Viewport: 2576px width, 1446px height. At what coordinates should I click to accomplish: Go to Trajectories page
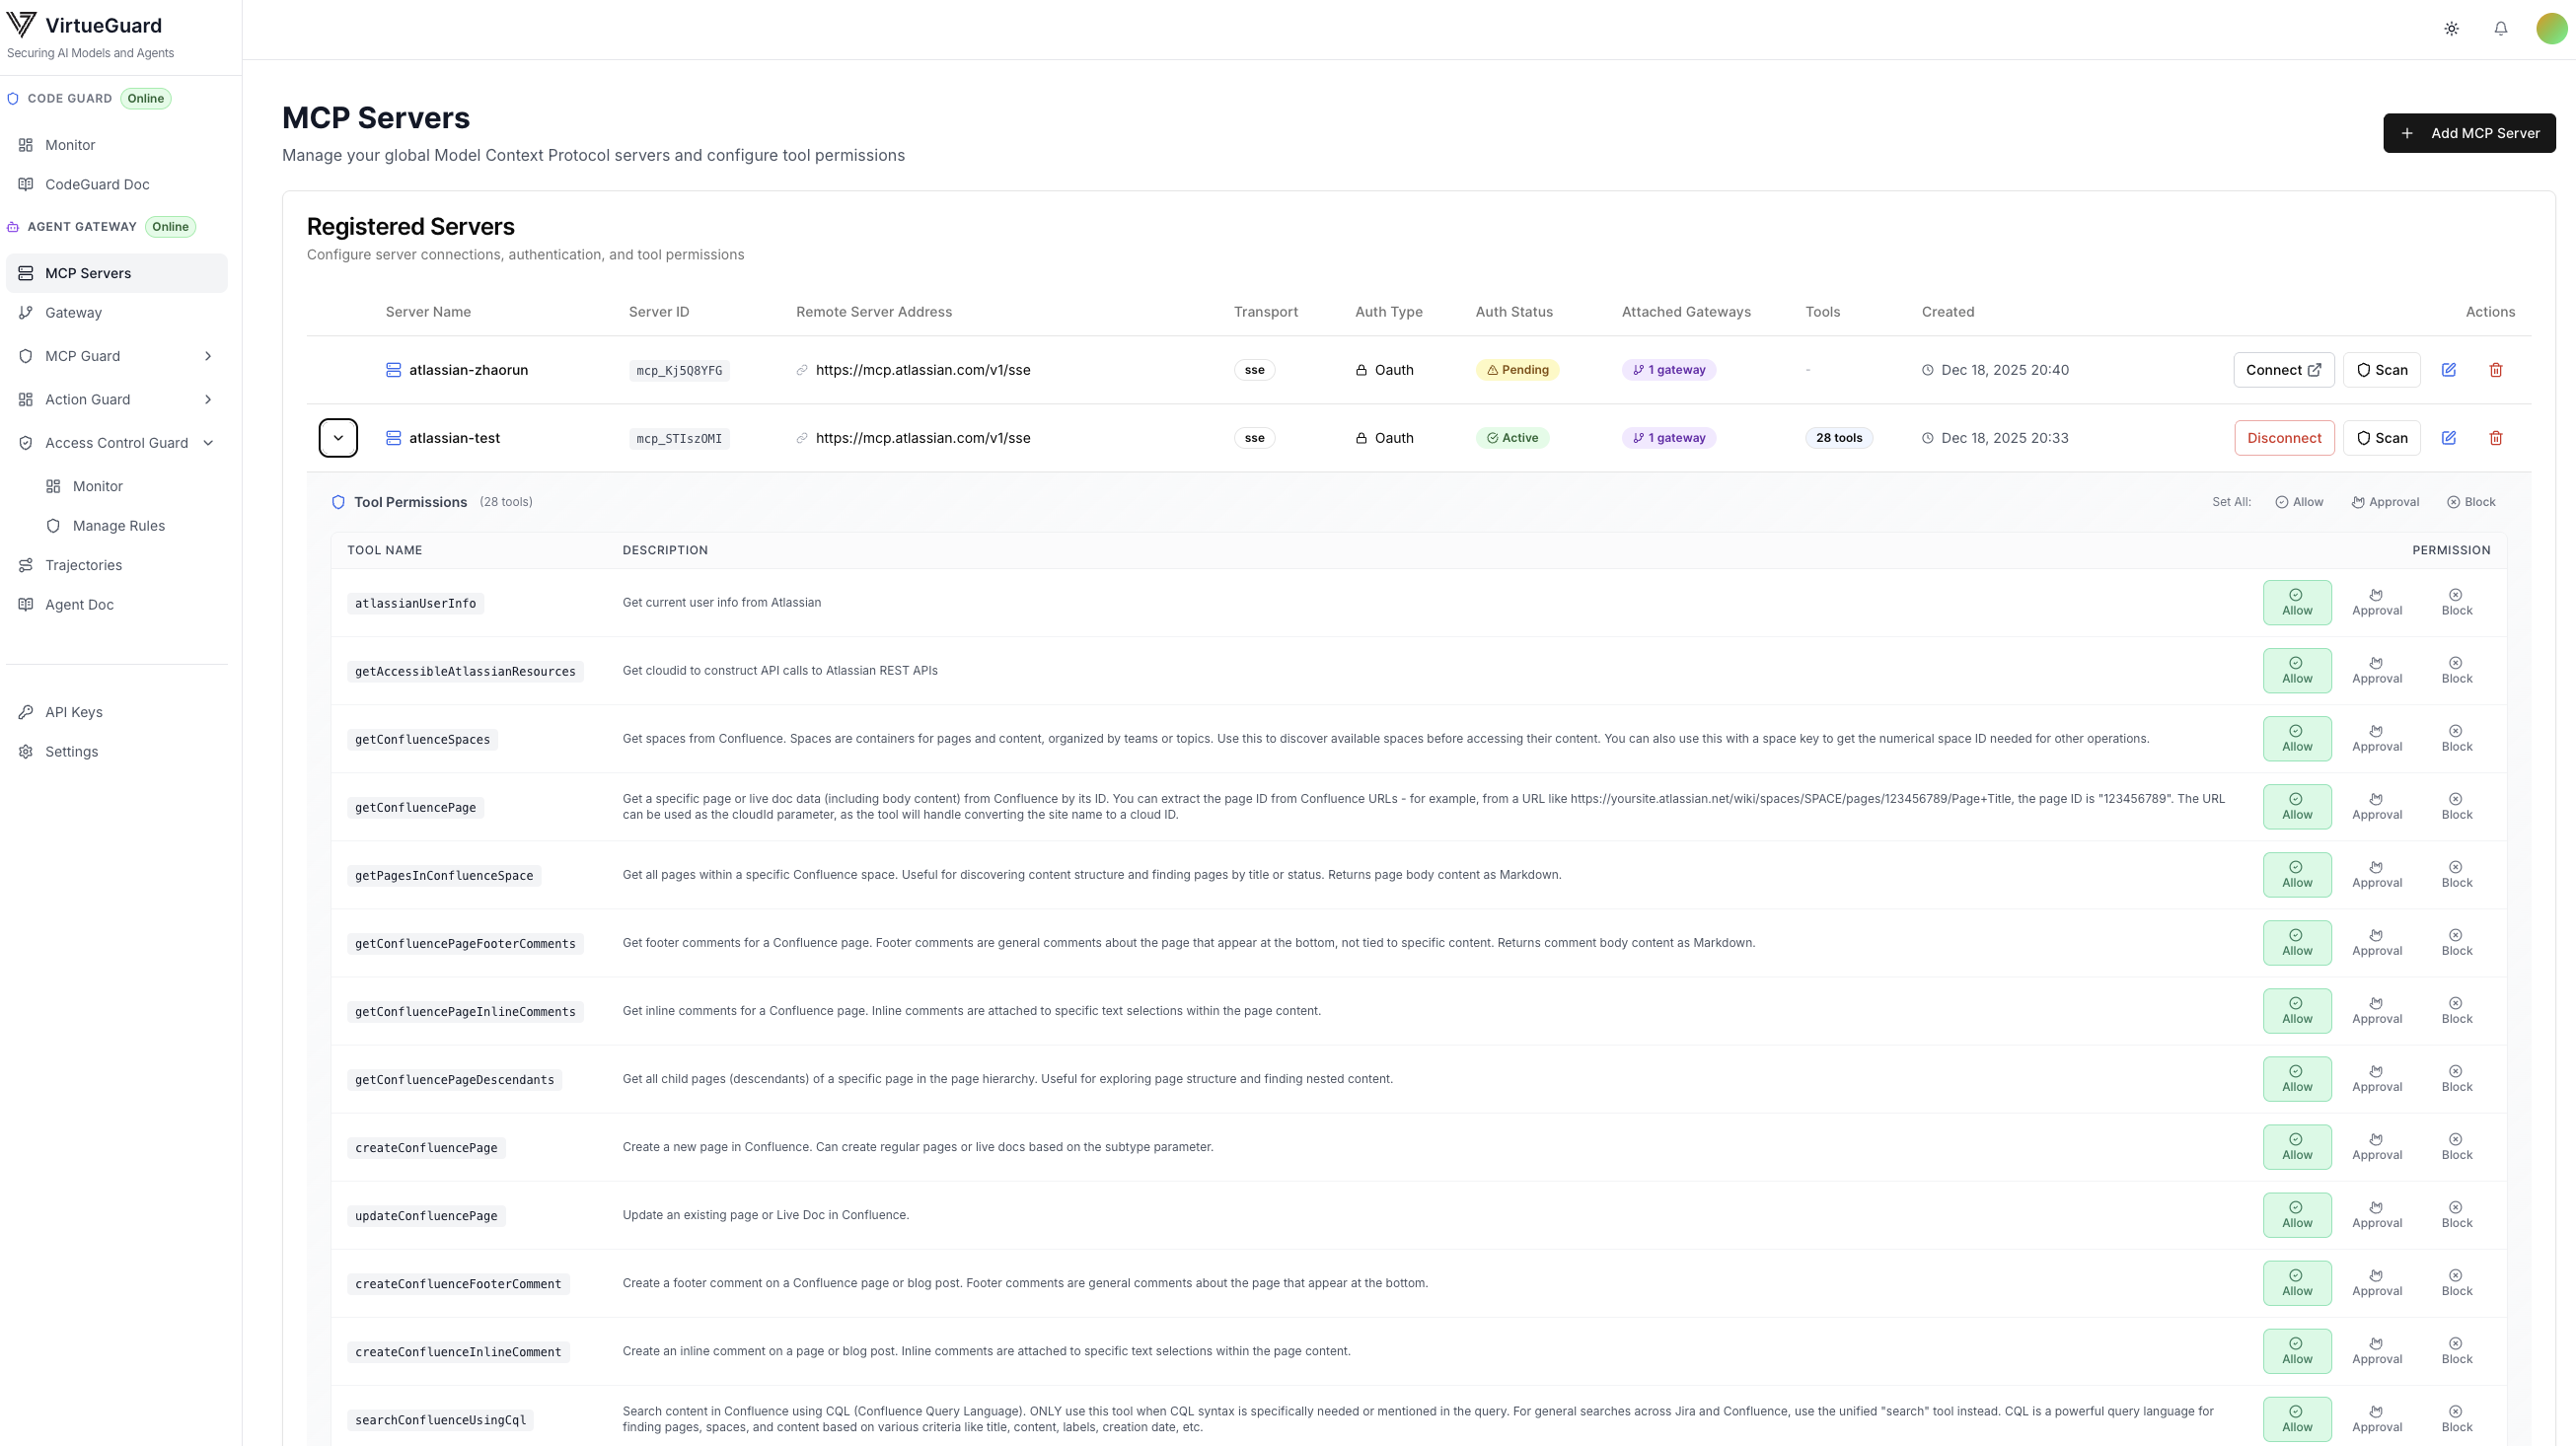coord(83,565)
